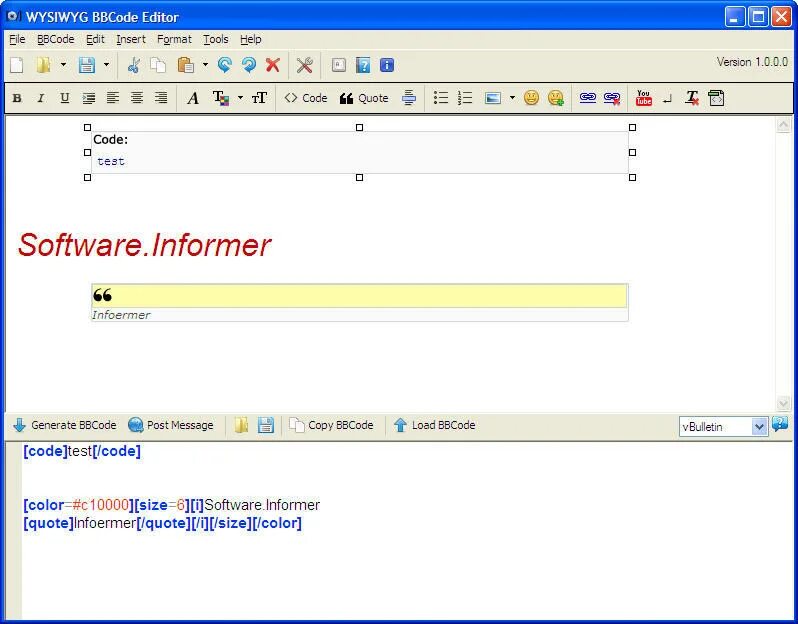Open the Edit menu
The image size is (798, 624).
[x=95, y=39]
